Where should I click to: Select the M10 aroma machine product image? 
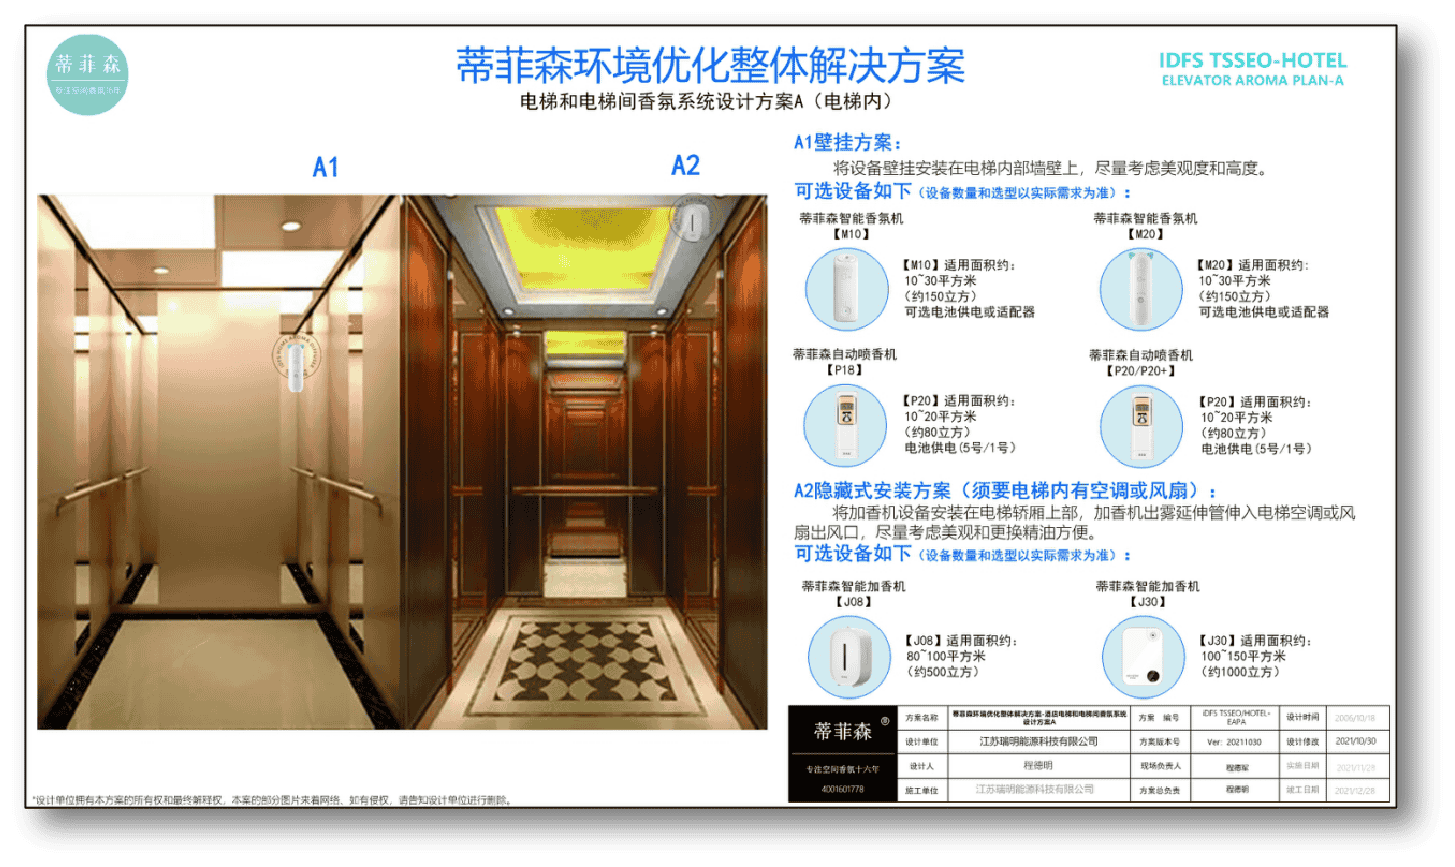[x=847, y=289]
